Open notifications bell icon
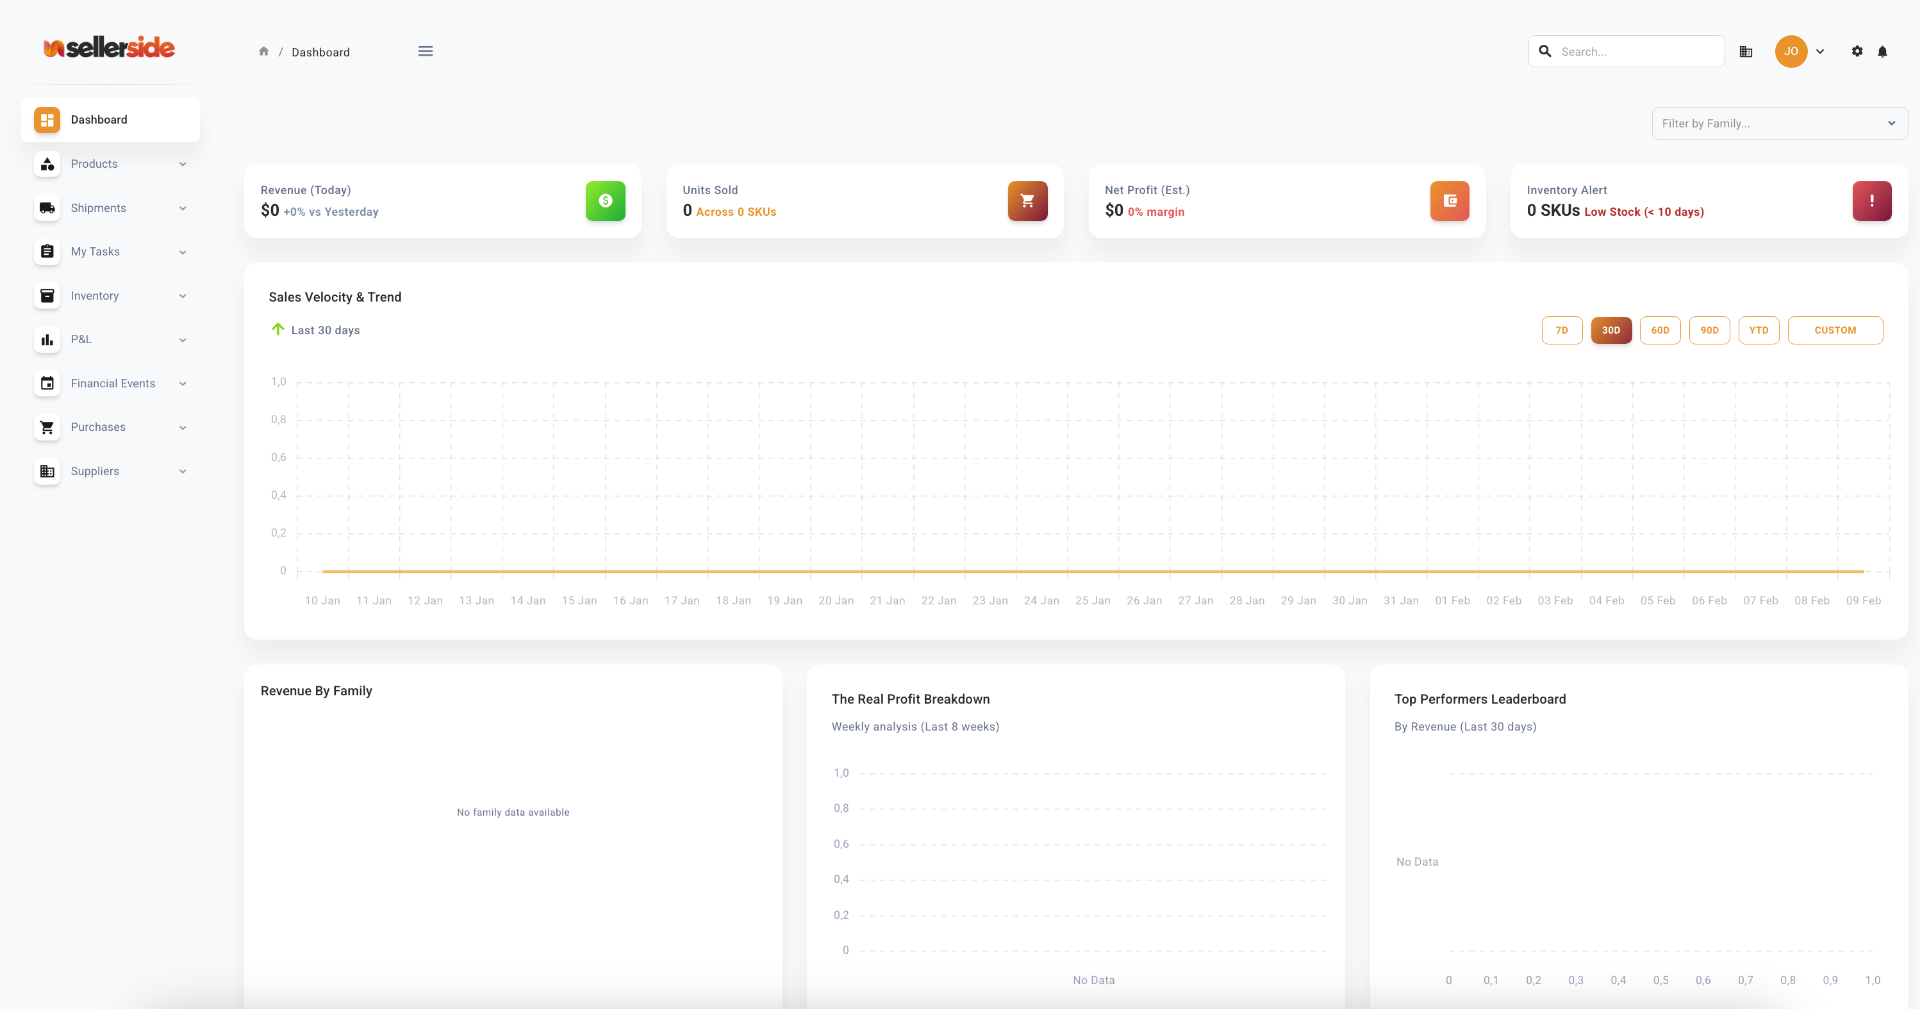The height and width of the screenshot is (1009, 1920). pyautogui.click(x=1882, y=51)
